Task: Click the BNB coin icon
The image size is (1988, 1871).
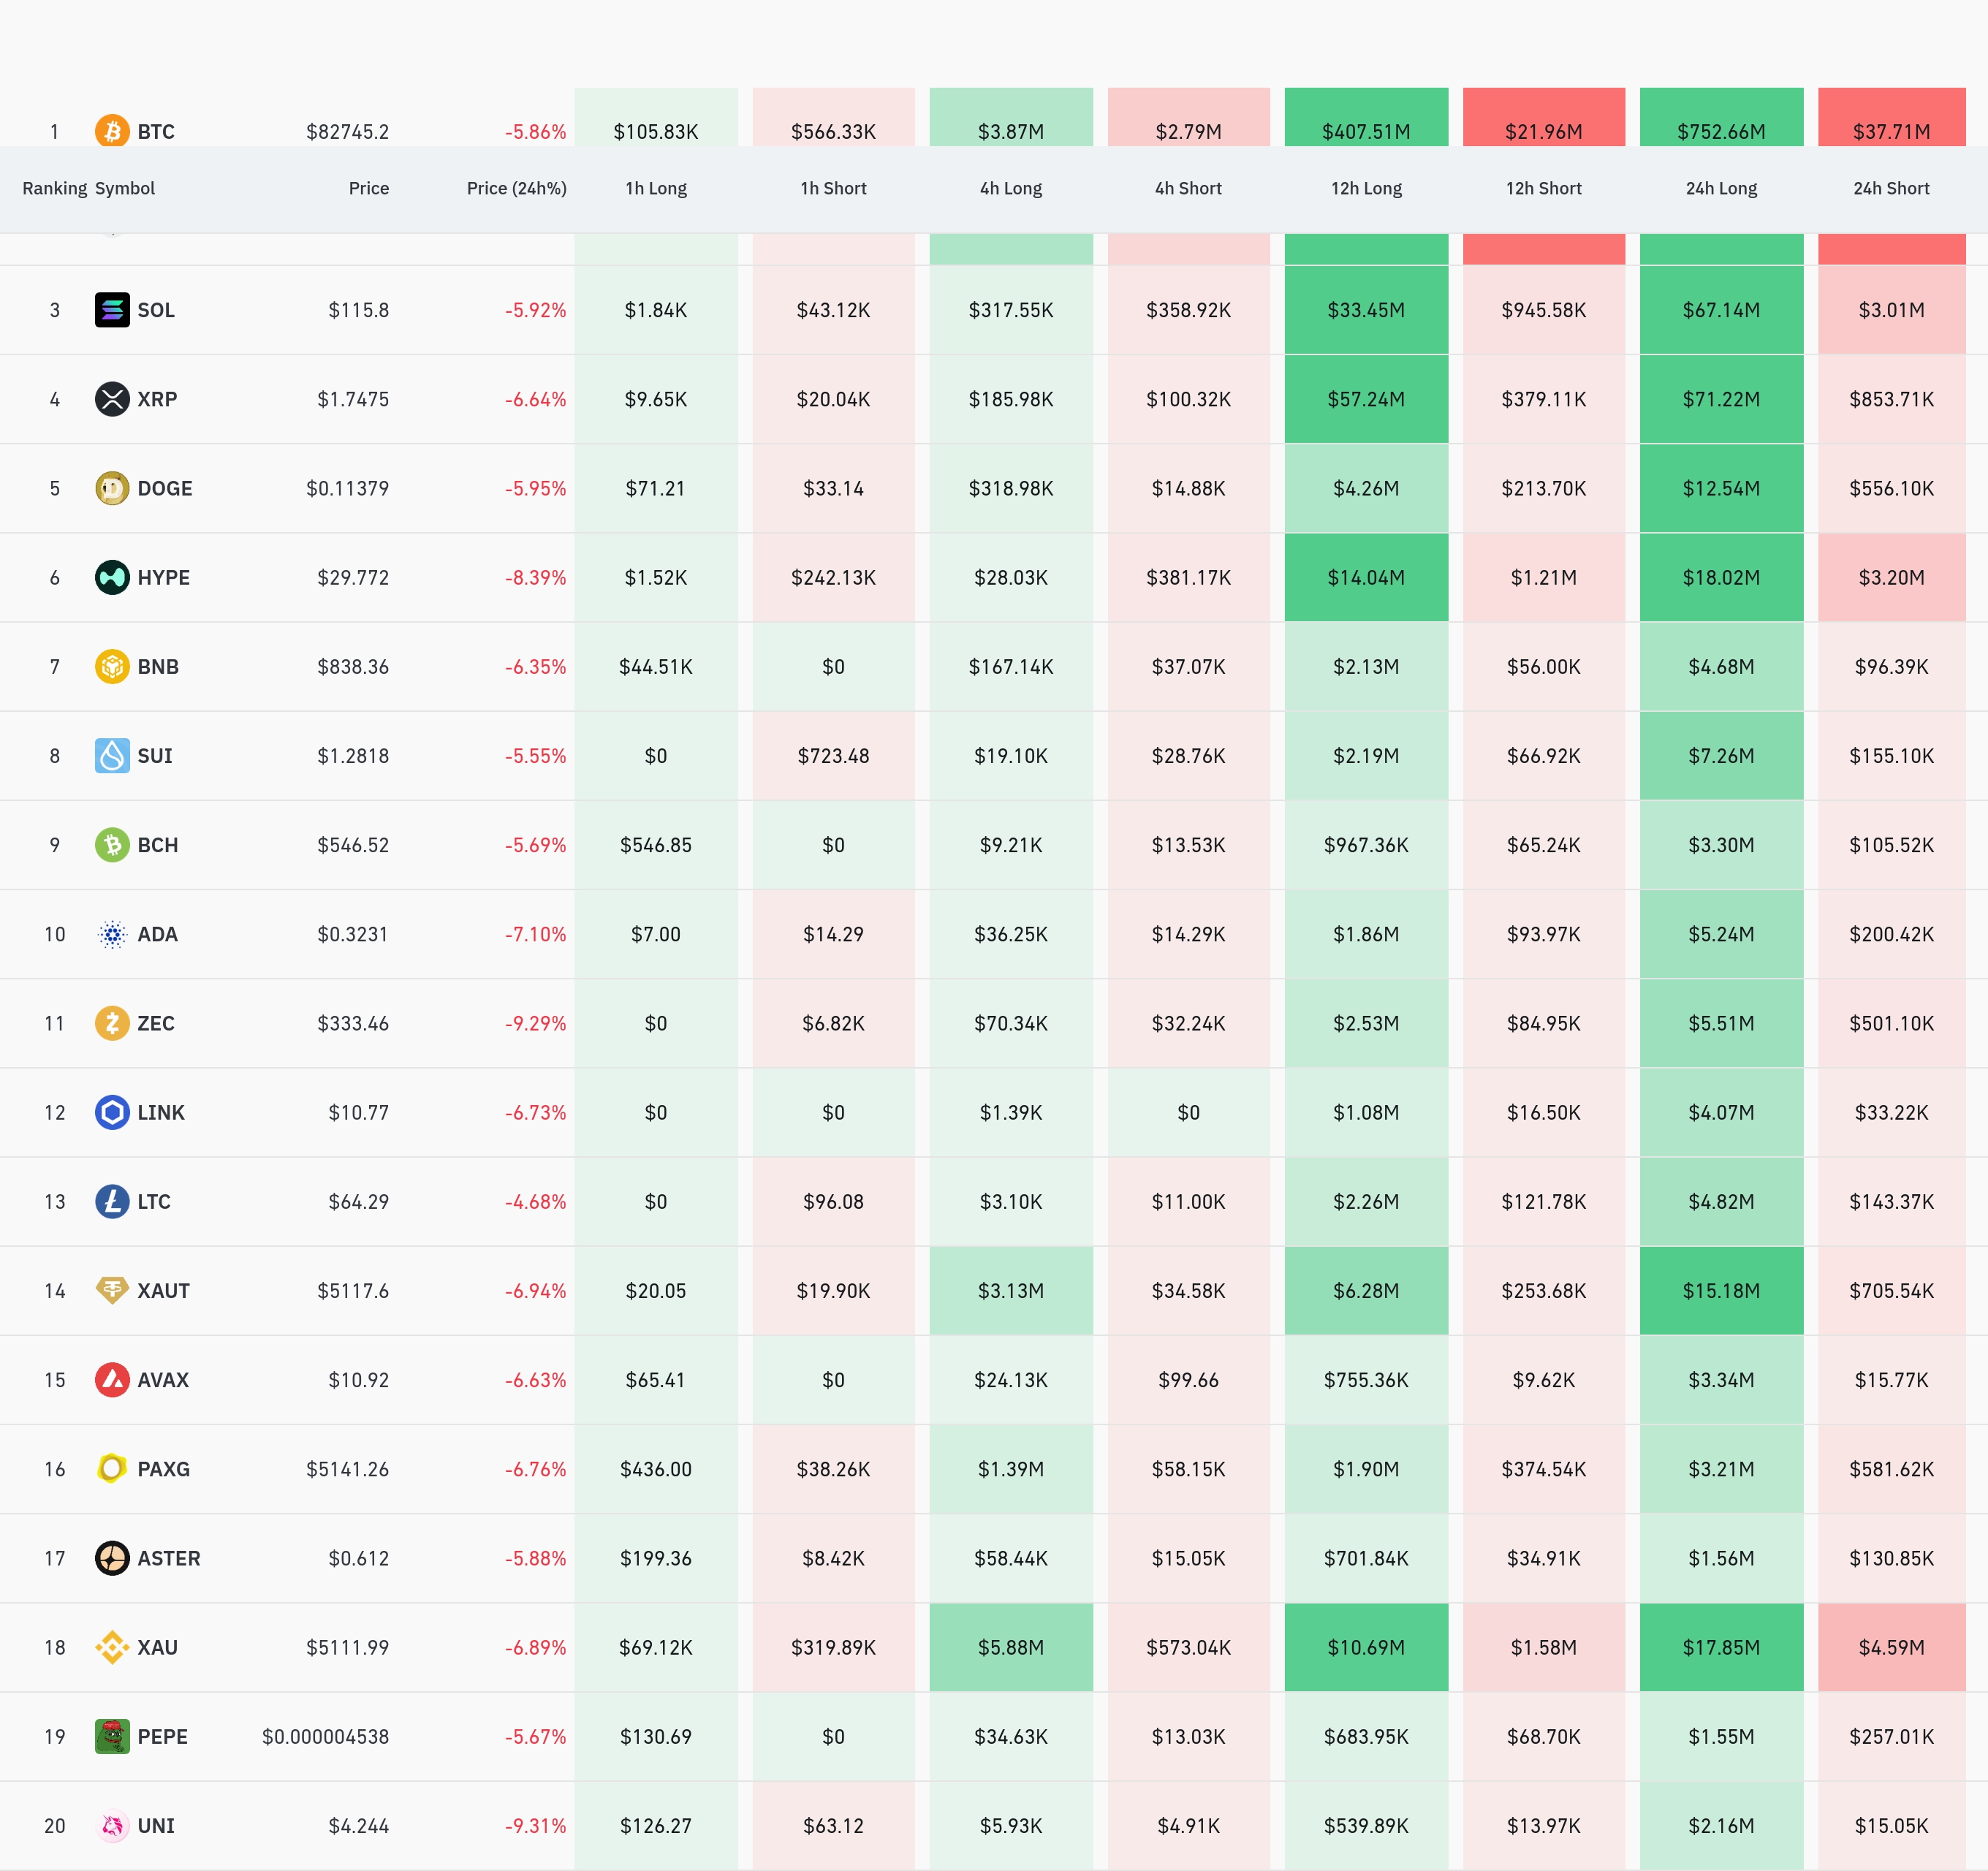Action: click(x=112, y=666)
